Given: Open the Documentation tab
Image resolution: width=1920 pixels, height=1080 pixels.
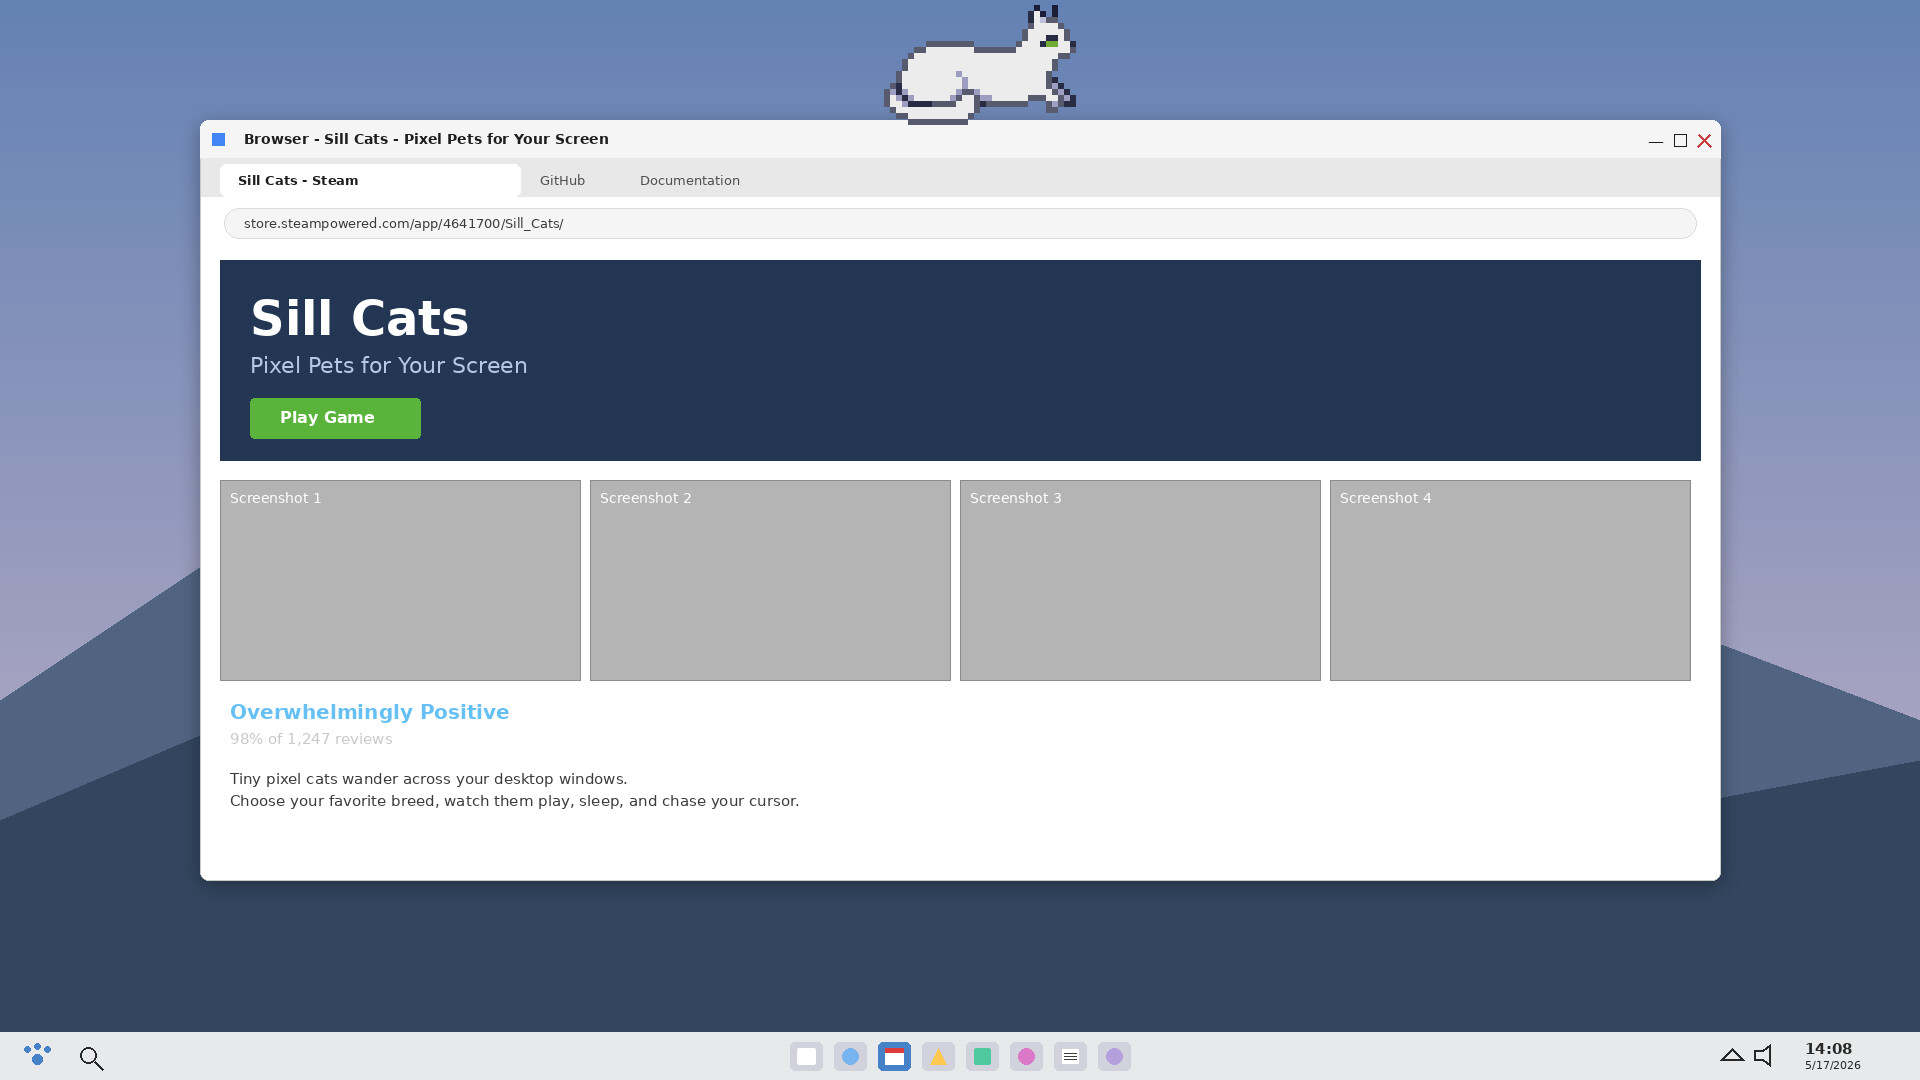Looking at the screenshot, I should click(x=690, y=181).
